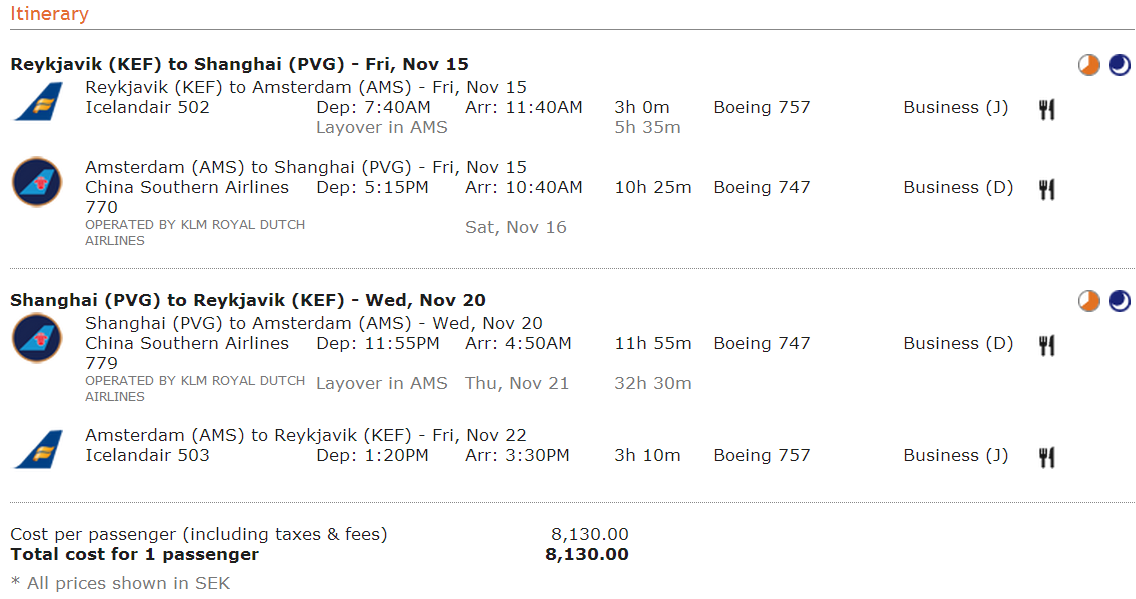This screenshot has width=1136, height=599.
Task: Click blue overnight moon icon on outbound trip
Action: tap(1119, 65)
